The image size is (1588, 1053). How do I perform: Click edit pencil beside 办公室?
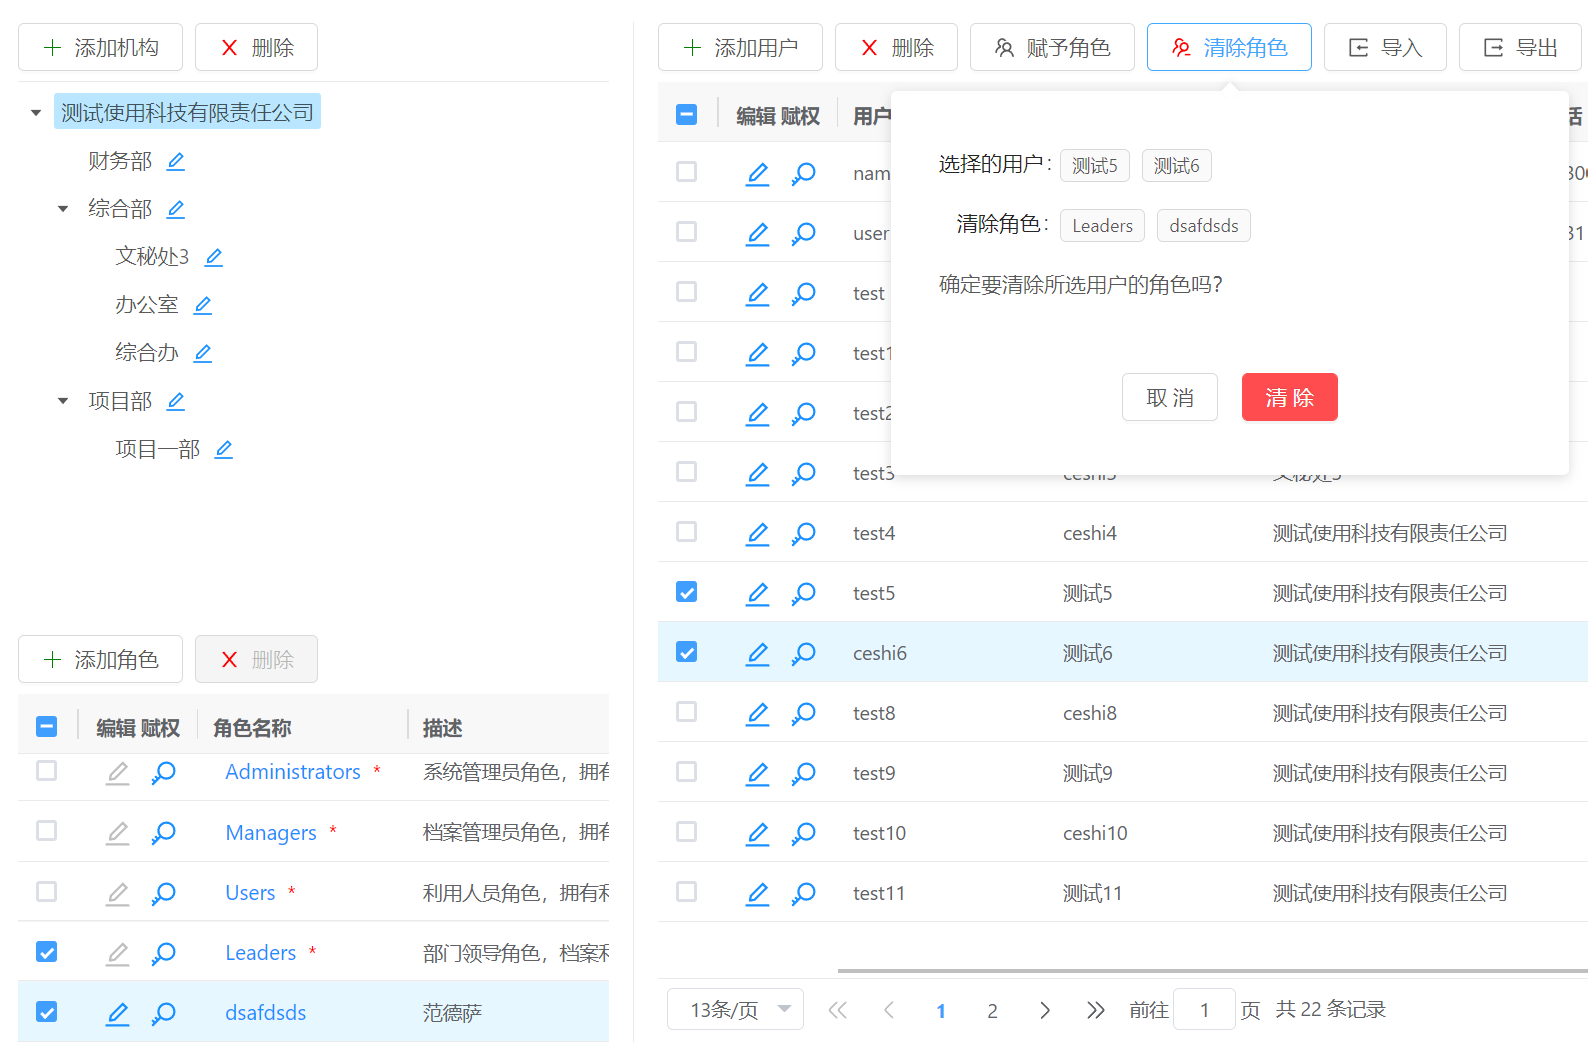tap(203, 305)
